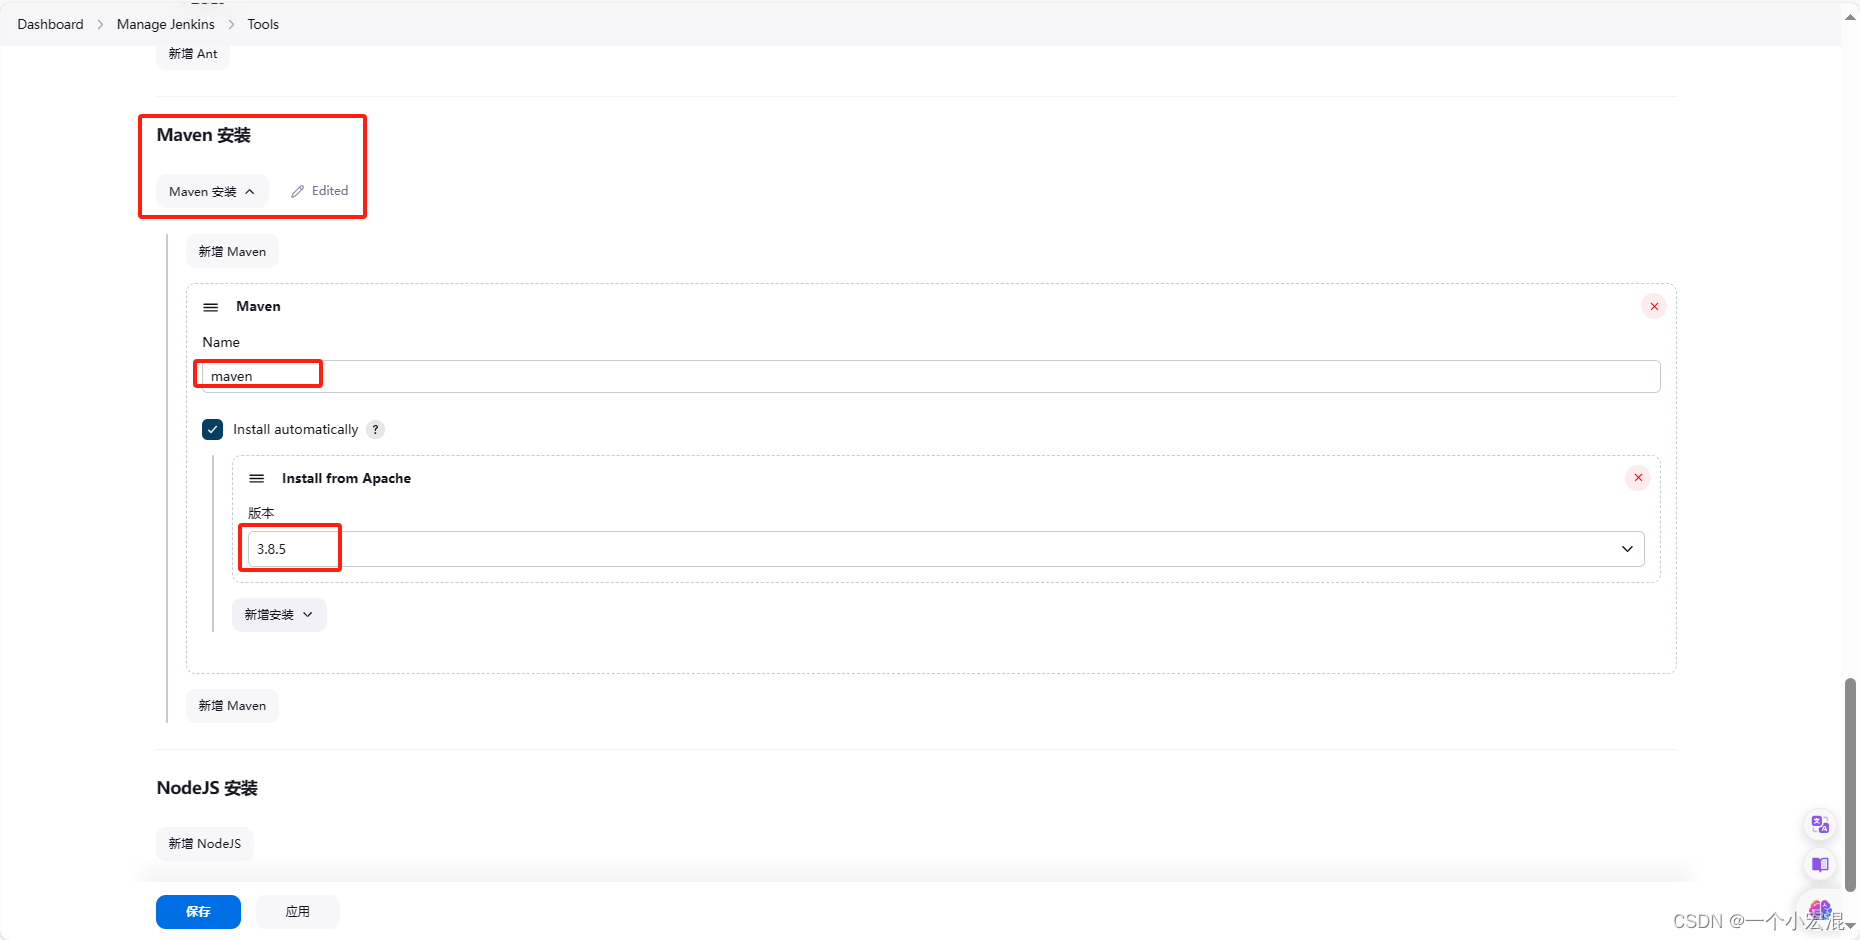Image resolution: width=1860 pixels, height=940 pixels.
Task: Navigate to Dashboard via breadcrumb
Action: 50,24
